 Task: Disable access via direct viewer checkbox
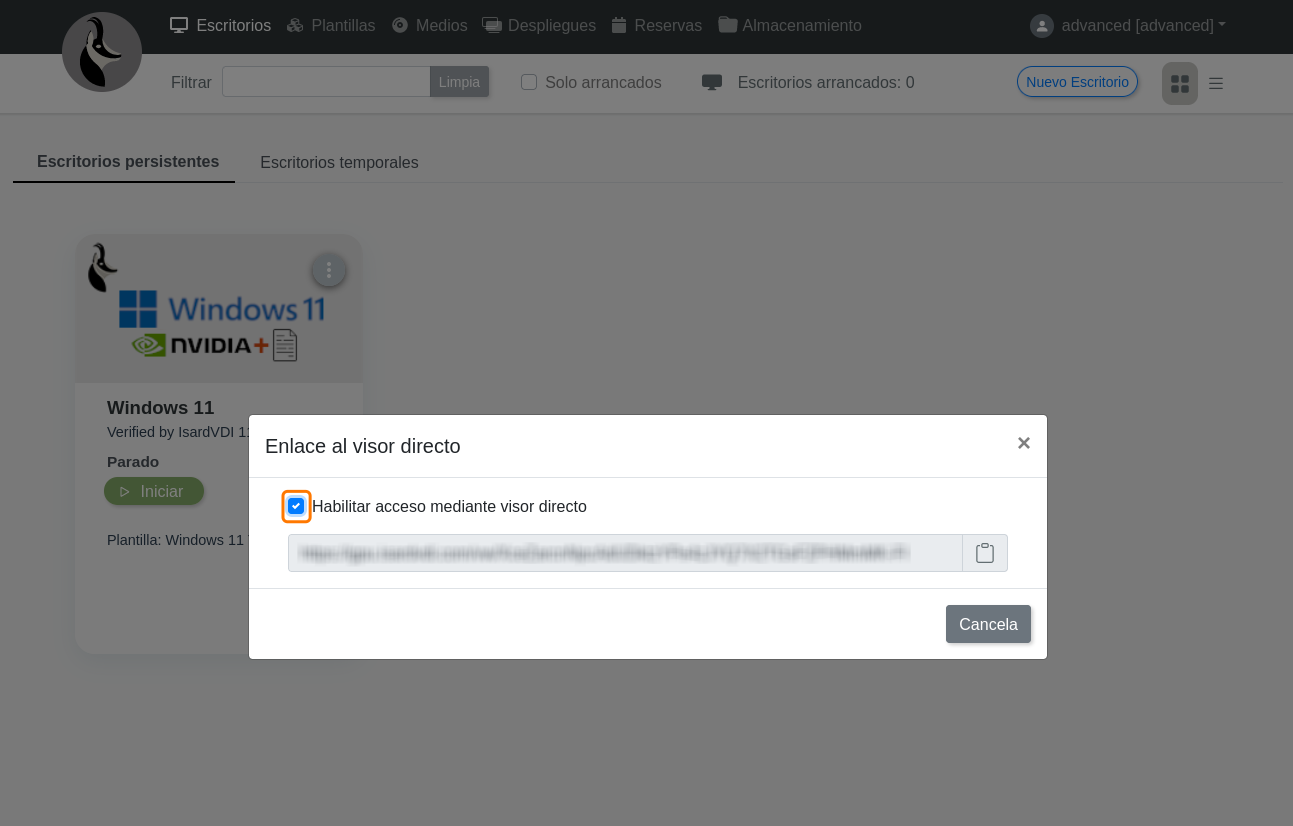pos(296,506)
